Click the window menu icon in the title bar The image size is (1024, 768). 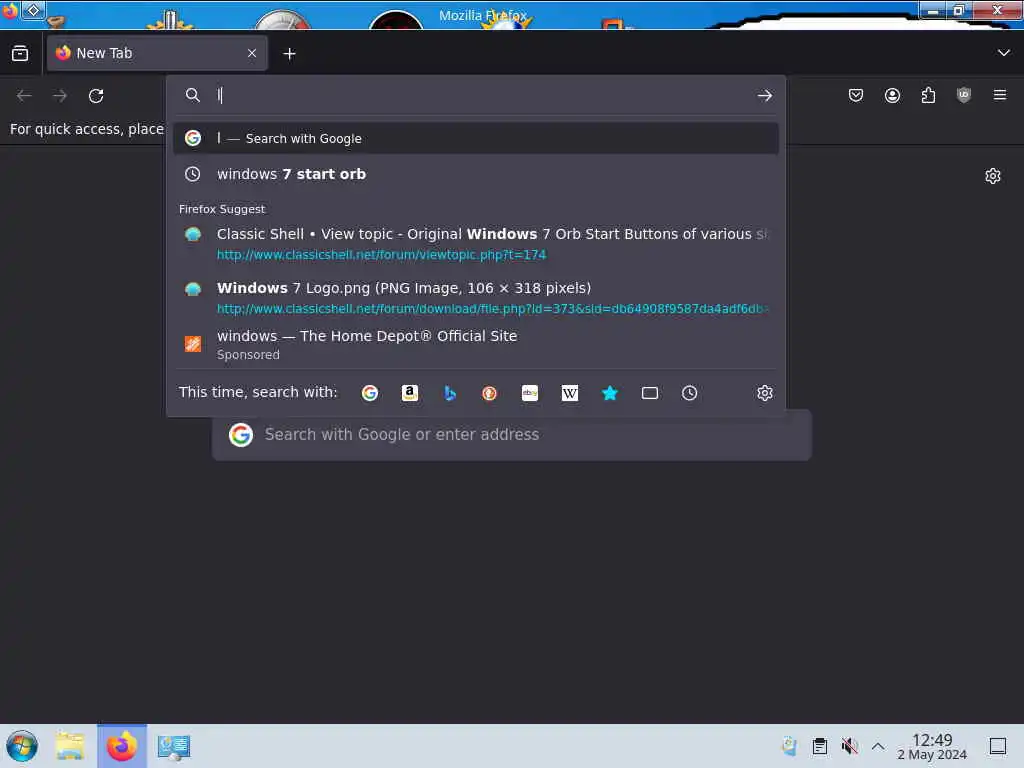pos(10,10)
